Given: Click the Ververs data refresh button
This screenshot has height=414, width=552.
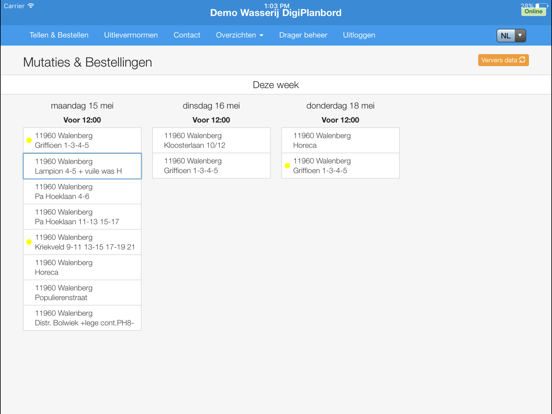Looking at the screenshot, I should click(x=503, y=60).
